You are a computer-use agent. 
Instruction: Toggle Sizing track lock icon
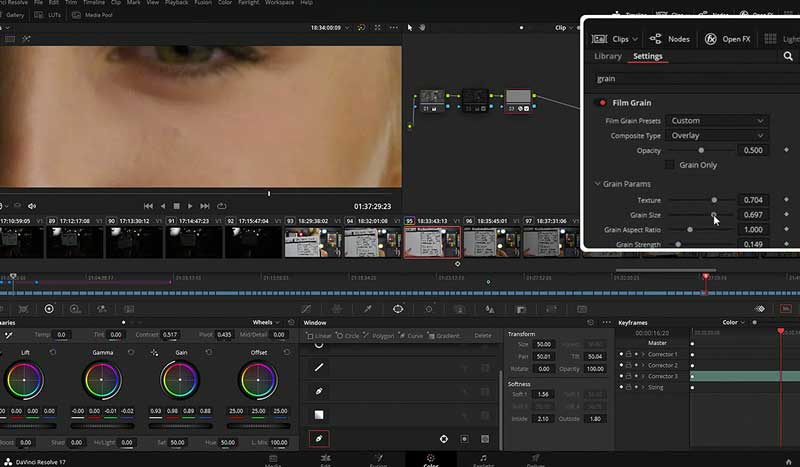[x=629, y=387]
